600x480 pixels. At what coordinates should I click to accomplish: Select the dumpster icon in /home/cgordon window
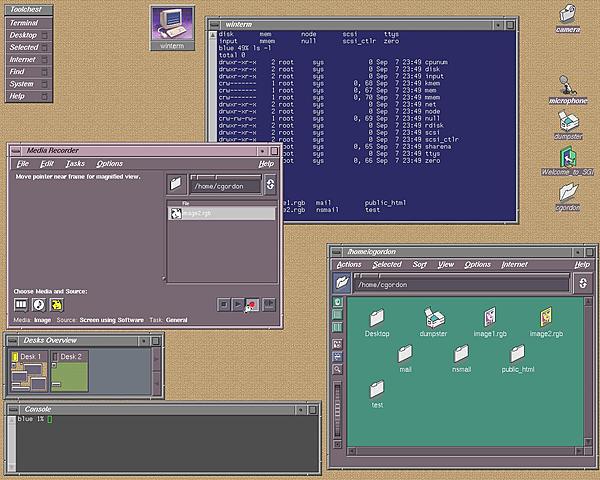coord(433,322)
